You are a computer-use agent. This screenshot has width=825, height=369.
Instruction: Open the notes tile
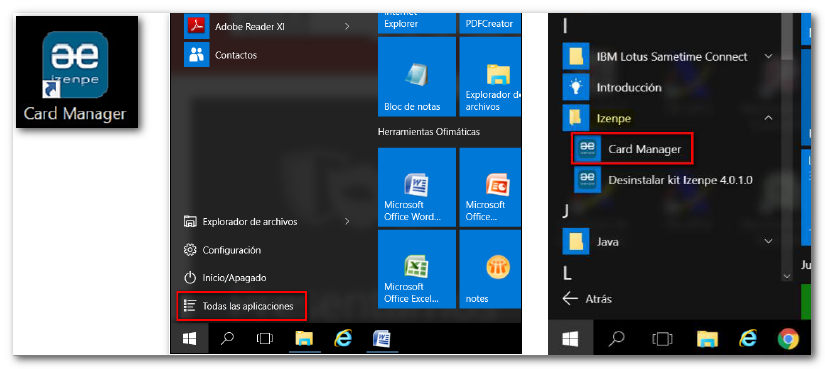pos(490,269)
